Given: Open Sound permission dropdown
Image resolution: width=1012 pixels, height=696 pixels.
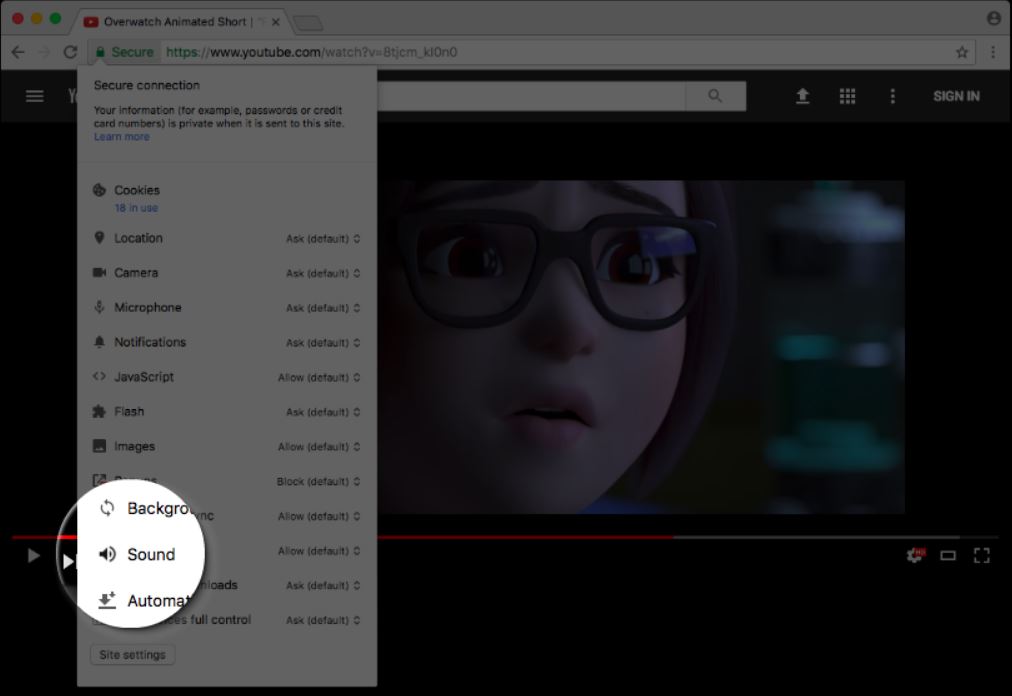Looking at the screenshot, I should click(319, 551).
